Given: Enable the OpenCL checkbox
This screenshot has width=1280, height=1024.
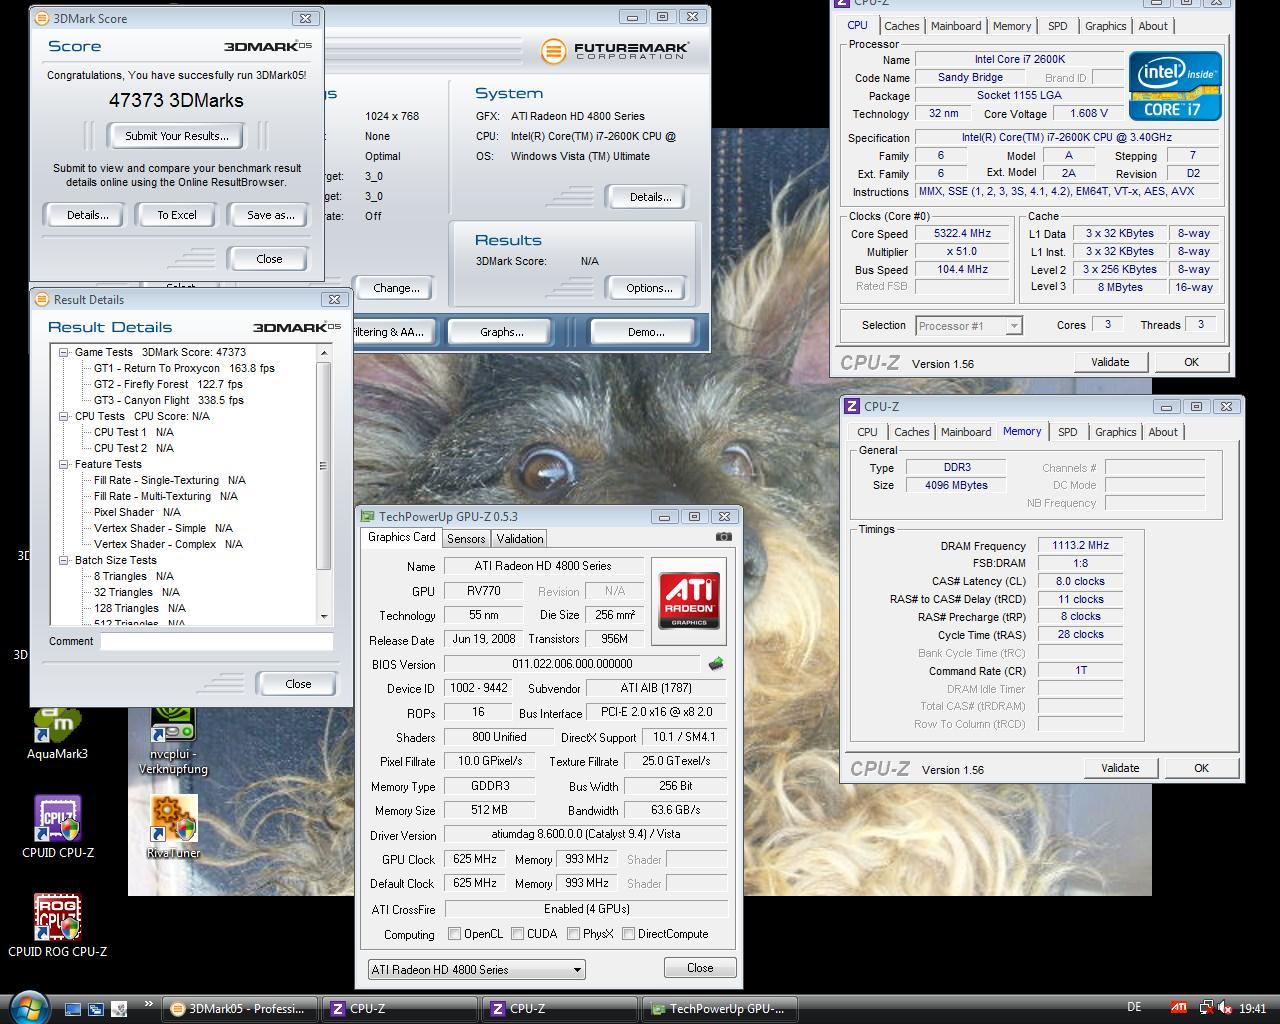Looking at the screenshot, I should (x=455, y=934).
